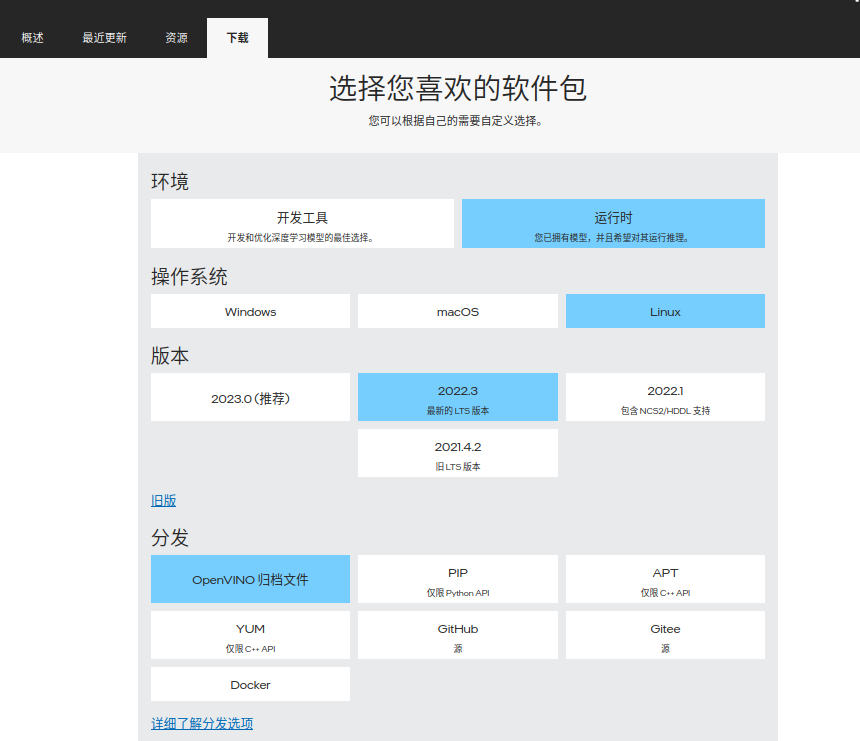Select the 运行时 environment option
The image size is (860, 741).
[613, 223]
